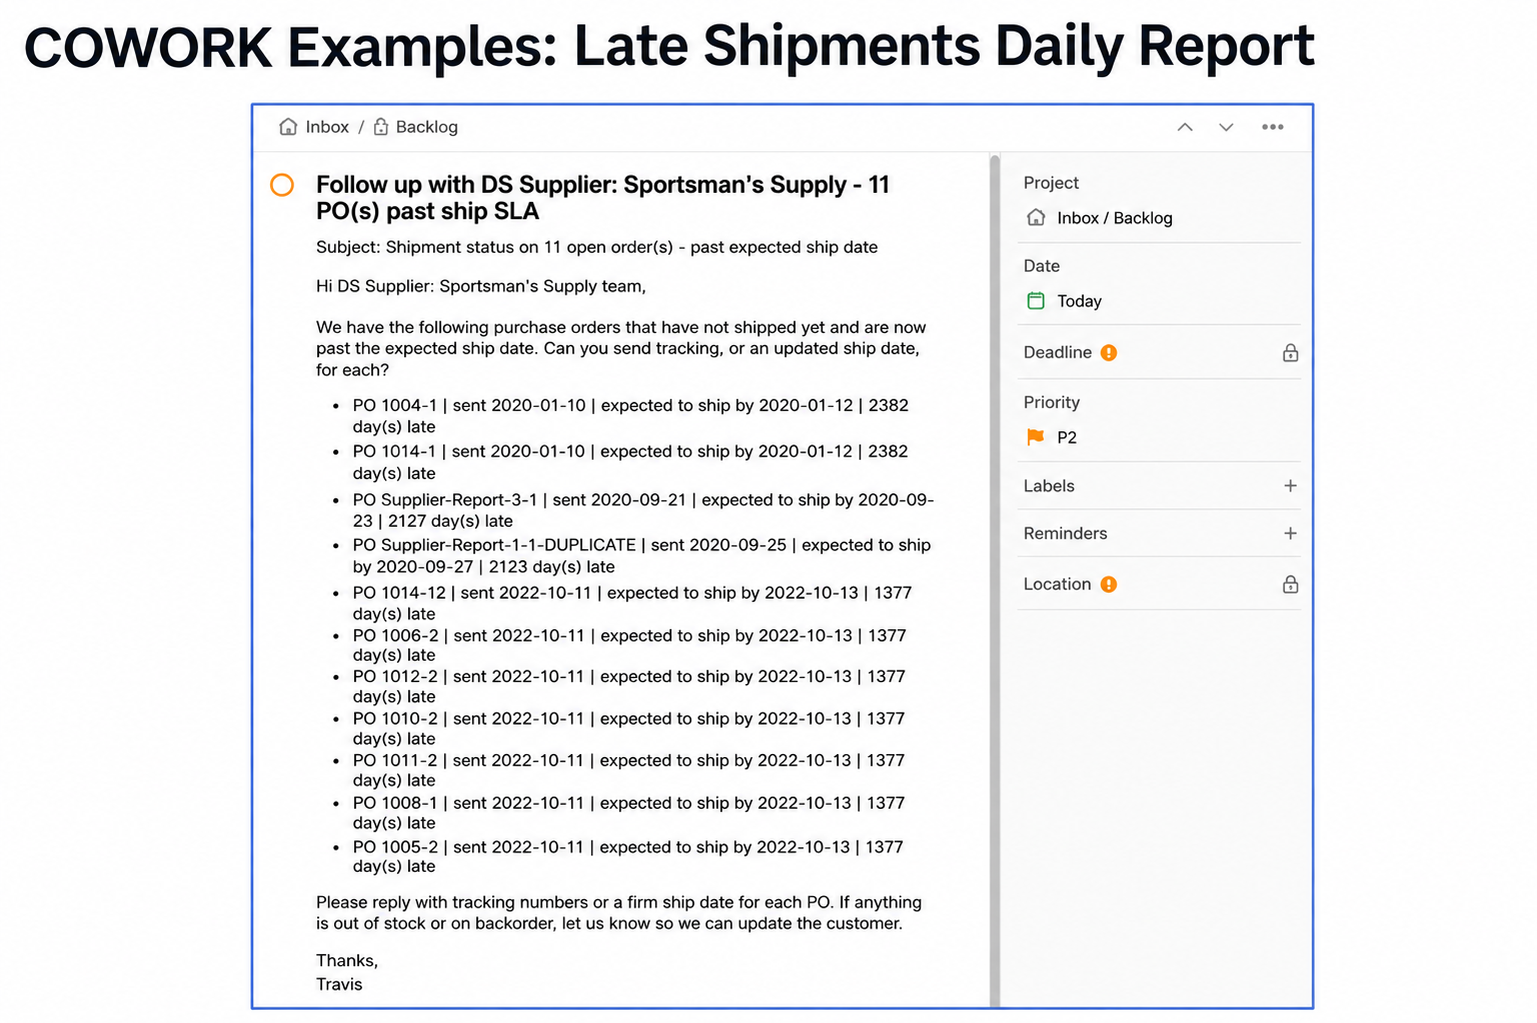This screenshot has height=1023, width=1537.
Task: Click the Inbox breadcrumb link
Action: [x=327, y=127]
